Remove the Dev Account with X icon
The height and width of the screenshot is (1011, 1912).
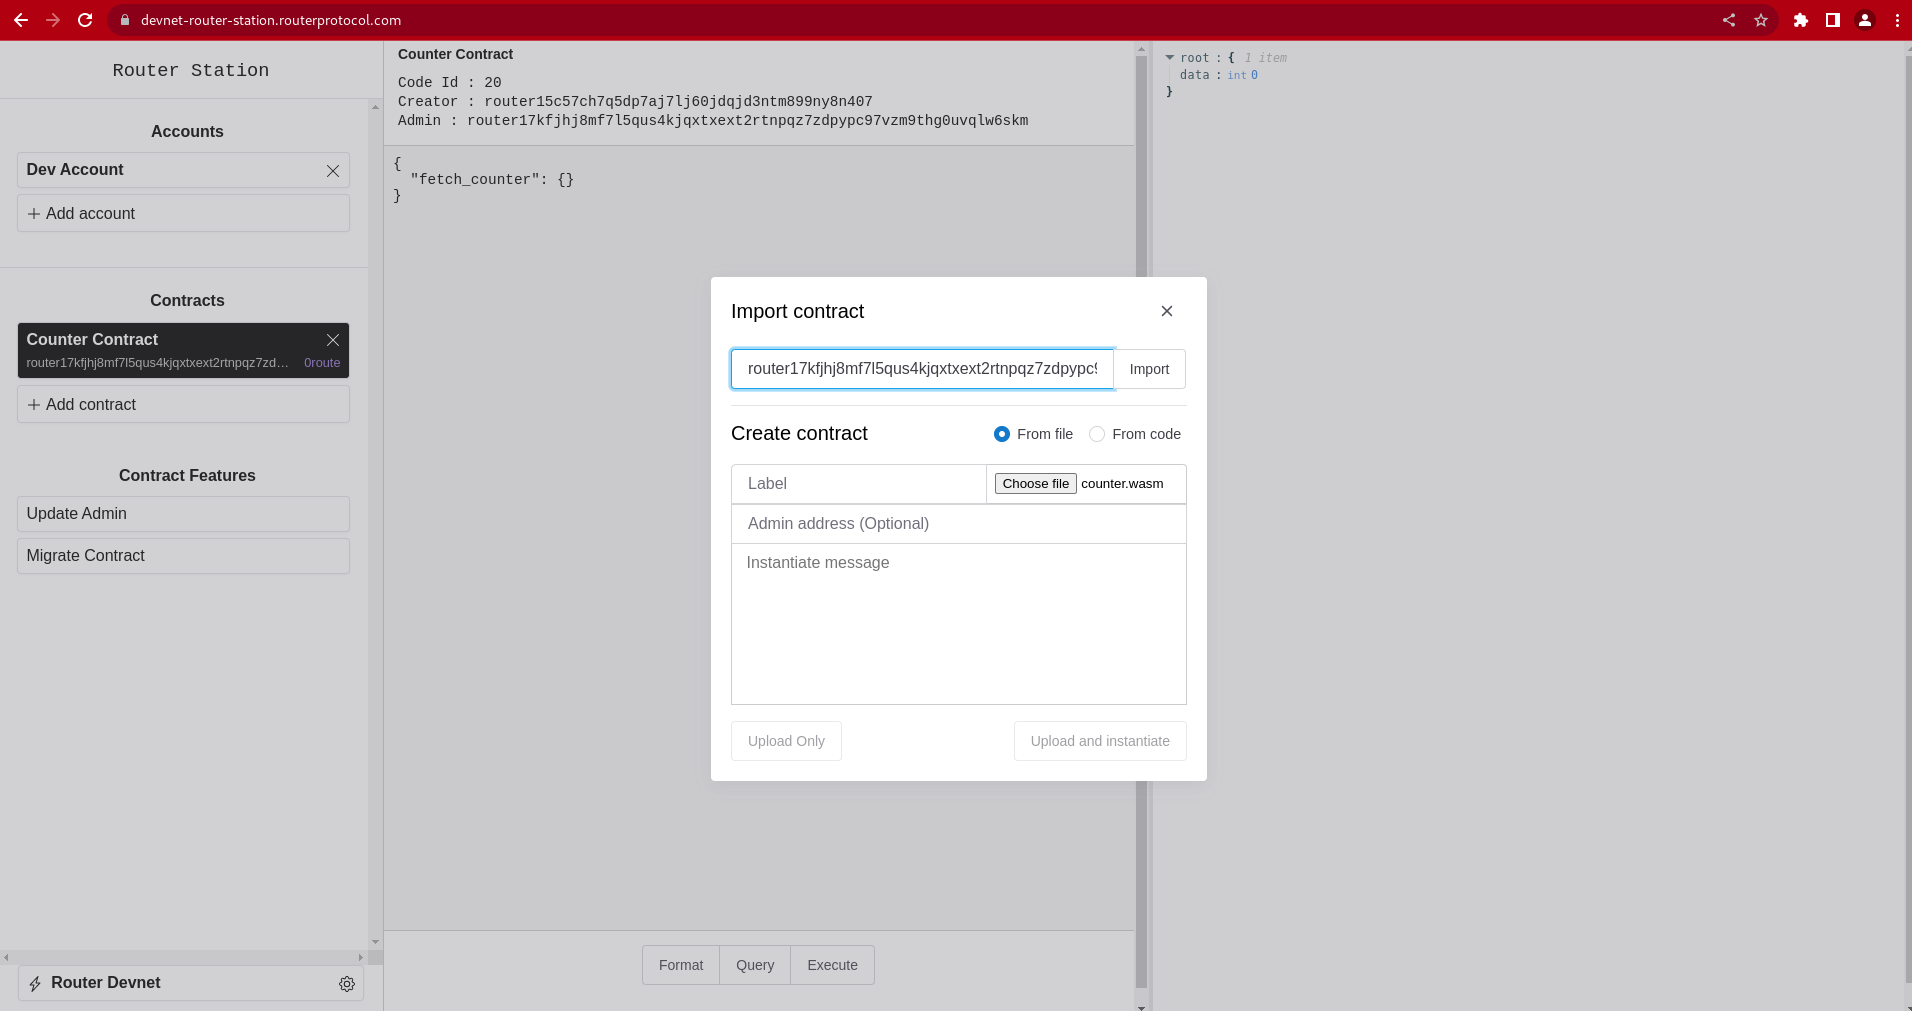333,171
